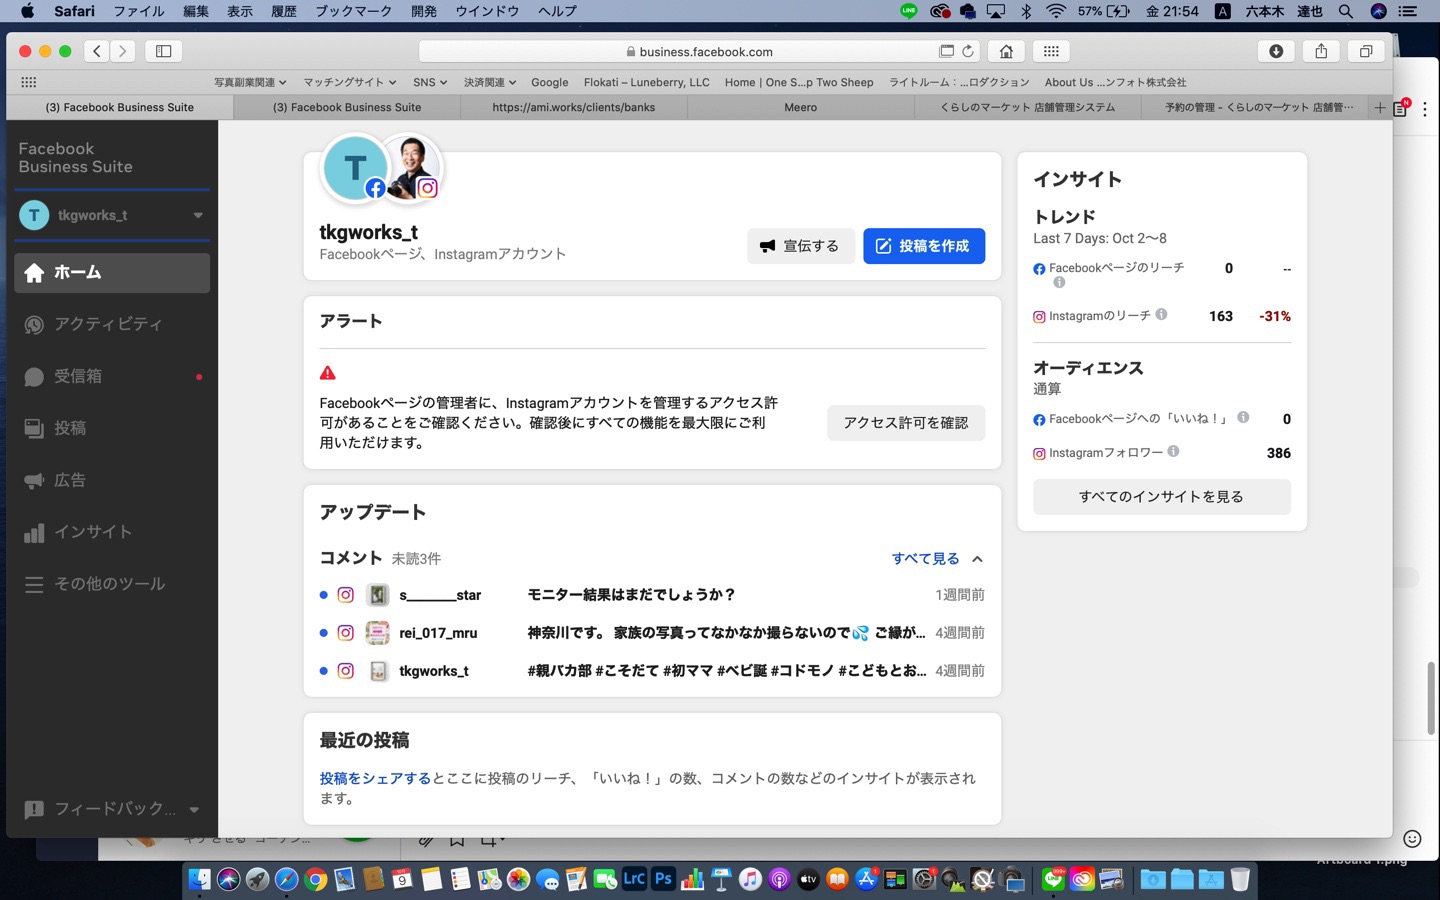Screen dimensions: 1440x900
Task: Open 決済関連 bookmarks folder dropdown
Action: point(490,82)
